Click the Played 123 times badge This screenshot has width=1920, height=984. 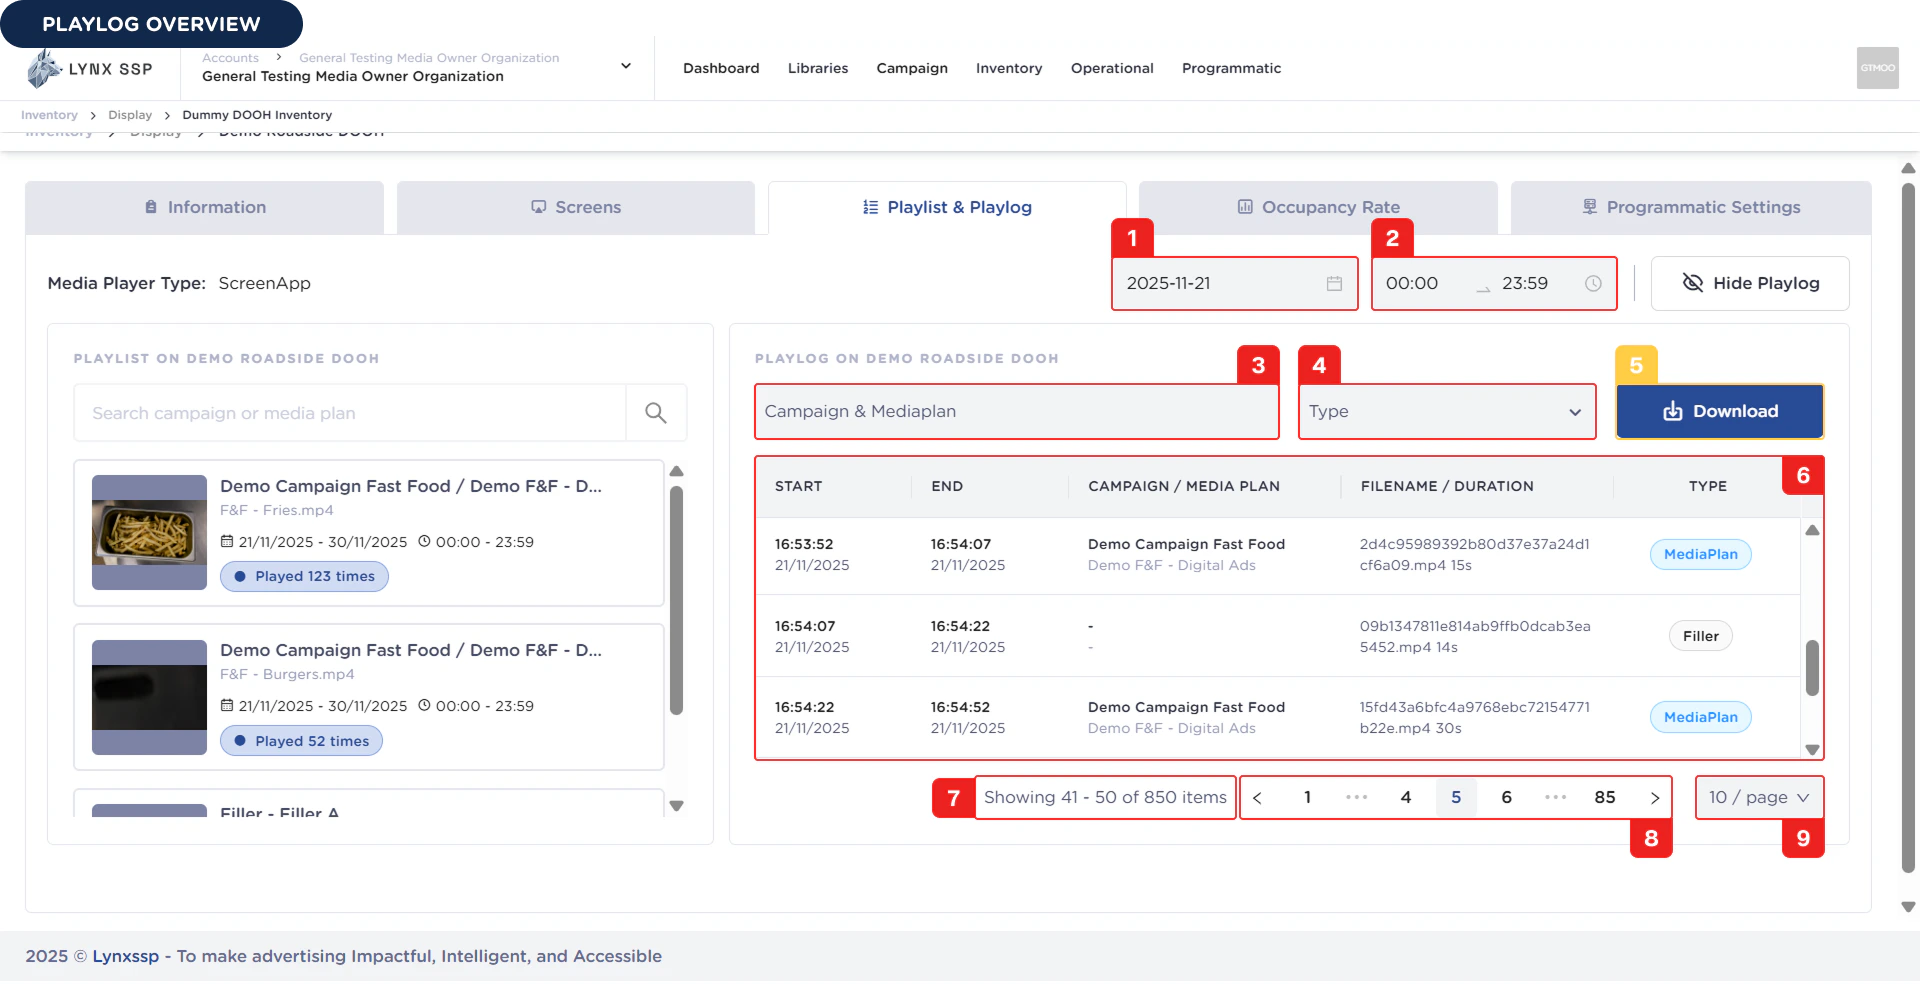(304, 577)
